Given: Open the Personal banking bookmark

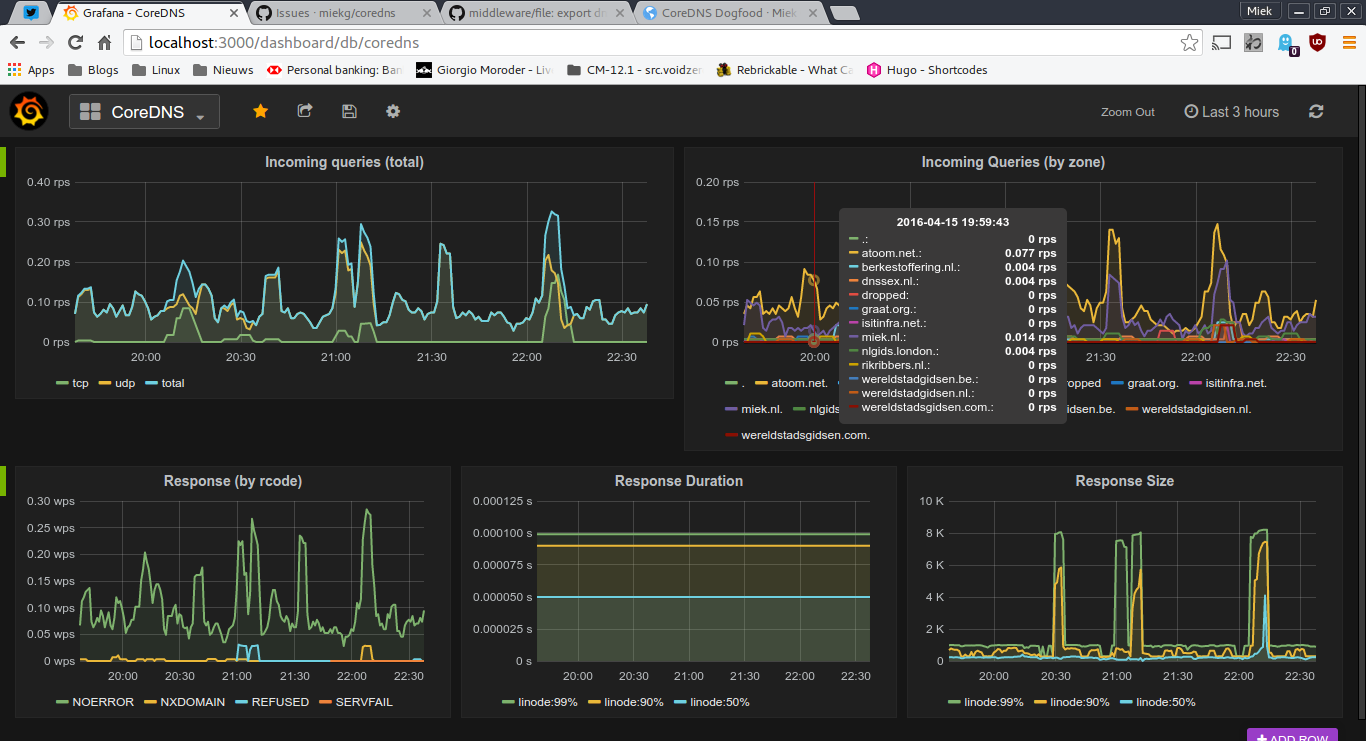Looking at the screenshot, I should [x=334, y=70].
